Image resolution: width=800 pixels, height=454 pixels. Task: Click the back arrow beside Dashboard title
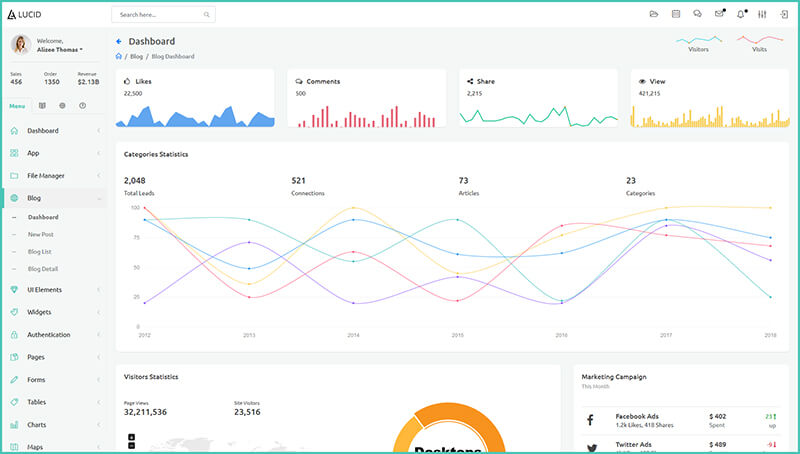tap(119, 41)
